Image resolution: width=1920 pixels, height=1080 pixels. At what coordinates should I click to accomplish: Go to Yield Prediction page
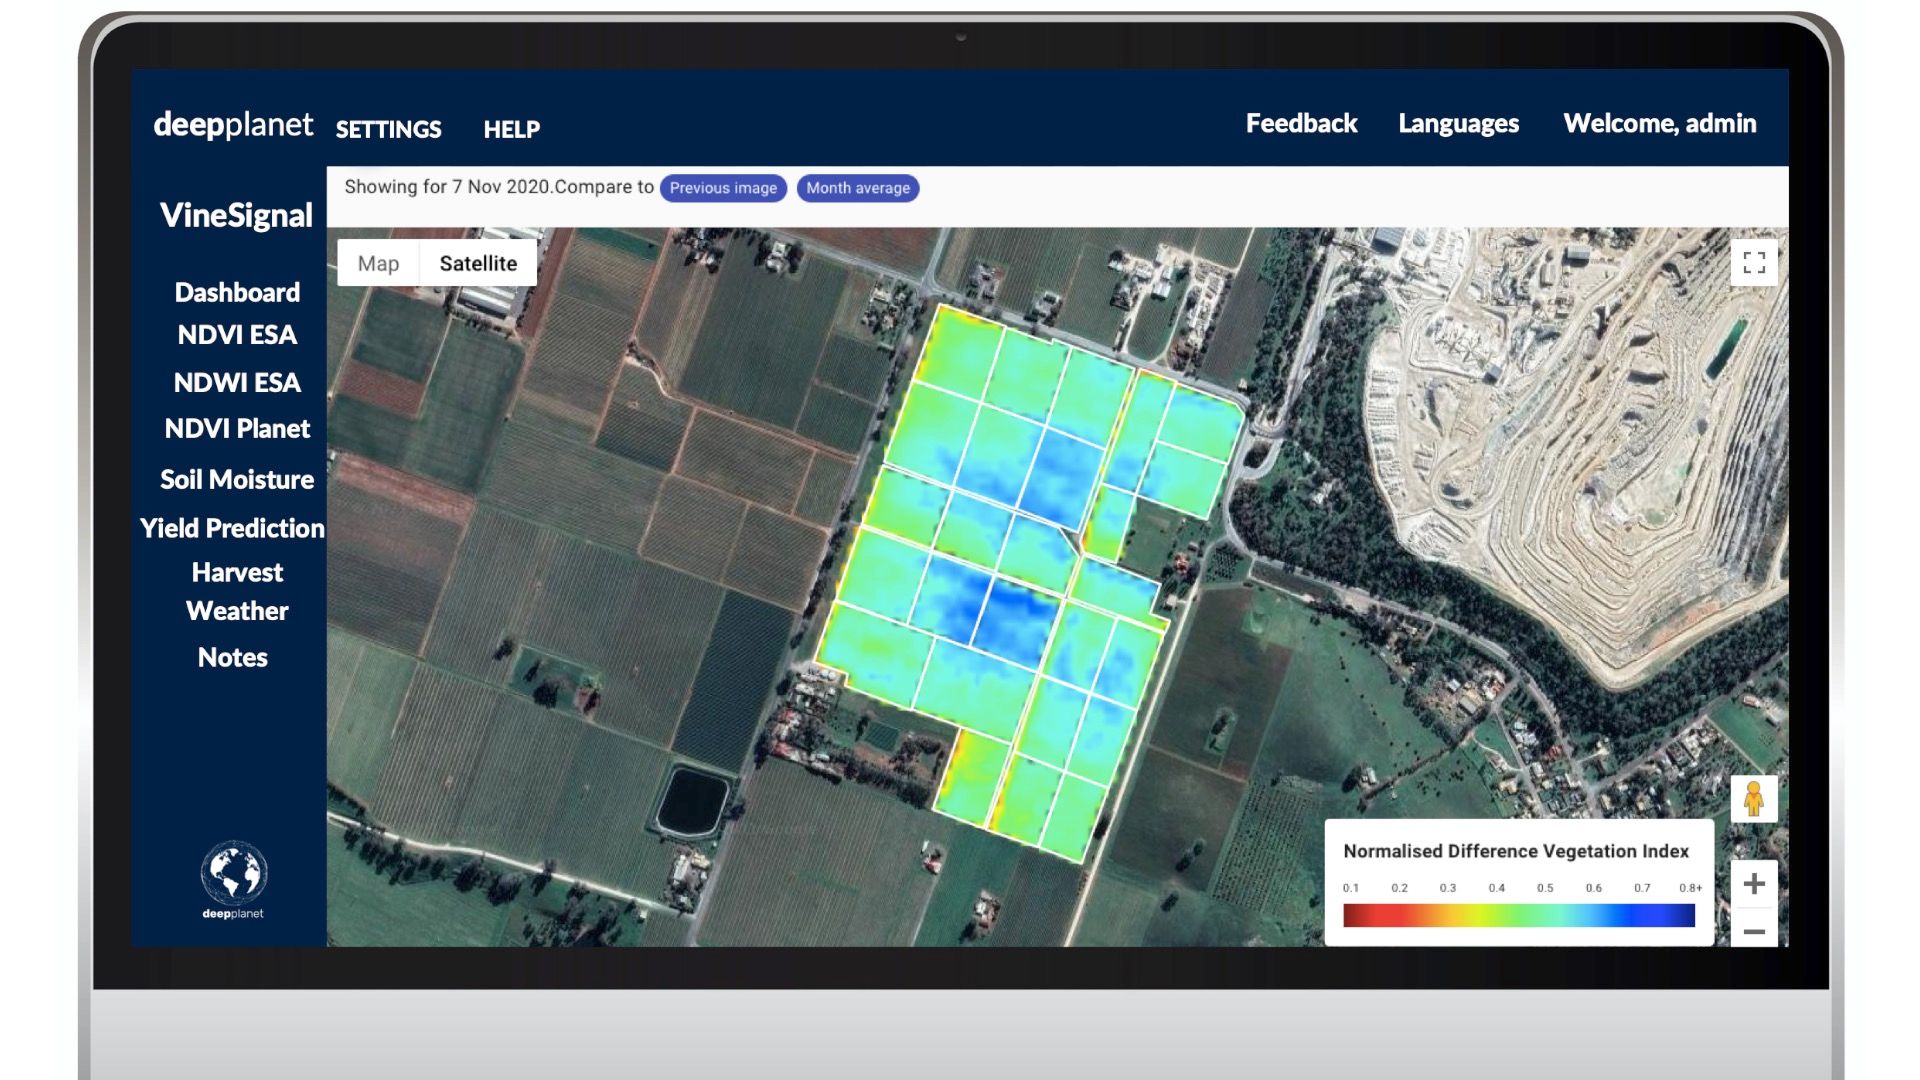click(x=232, y=528)
